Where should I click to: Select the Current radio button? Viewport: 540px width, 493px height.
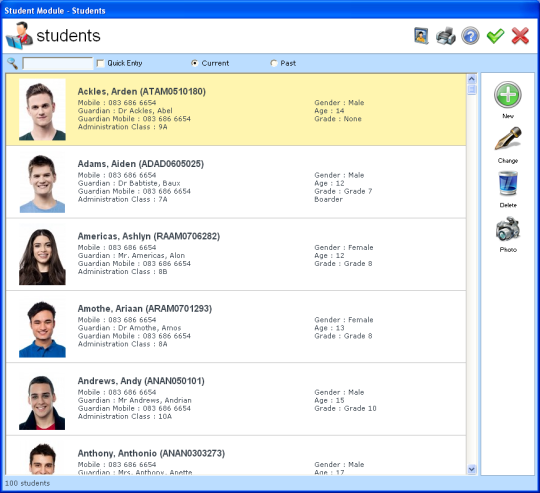click(195, 63)
